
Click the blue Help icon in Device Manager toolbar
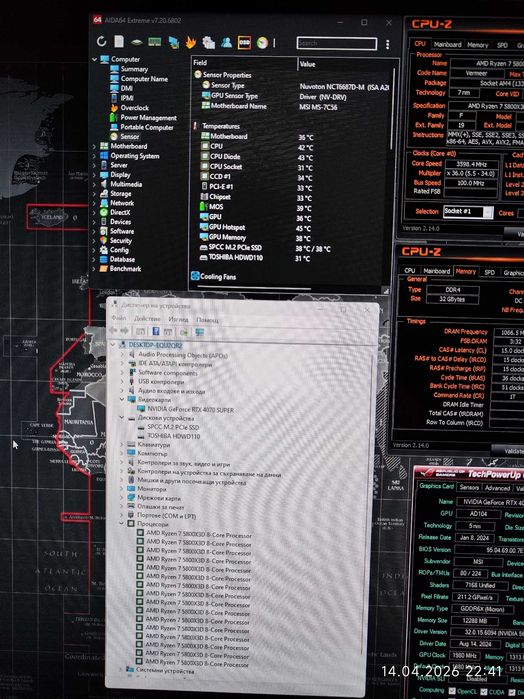[156, 331]
